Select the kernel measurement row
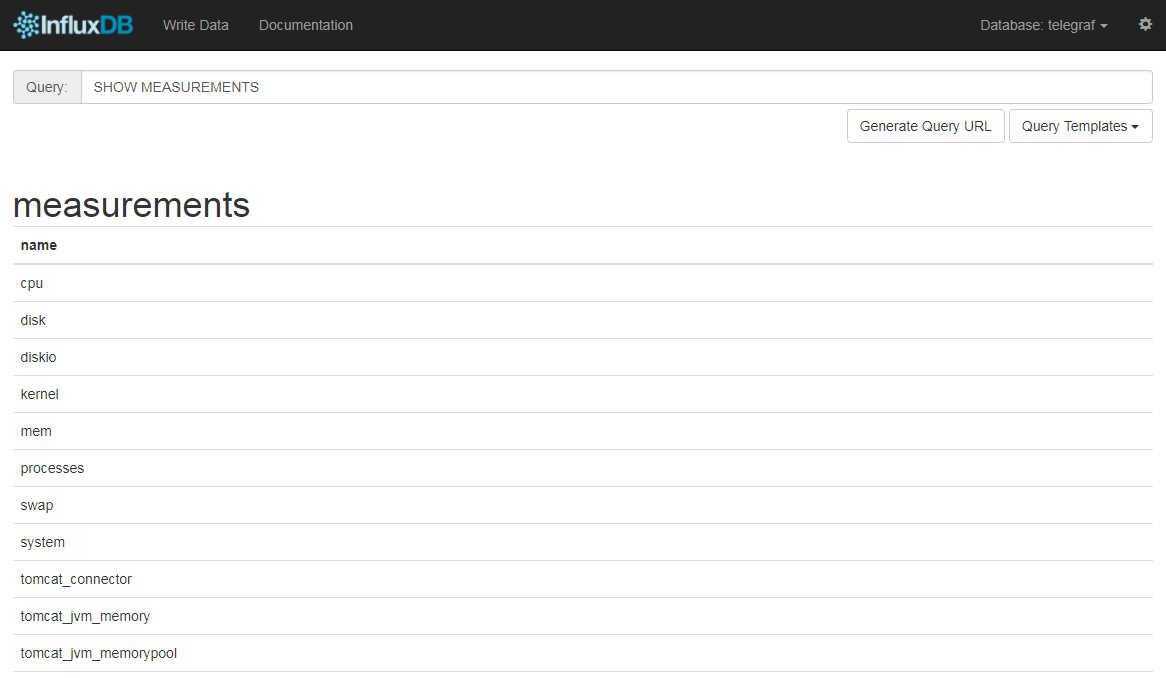 pos(39,394)
